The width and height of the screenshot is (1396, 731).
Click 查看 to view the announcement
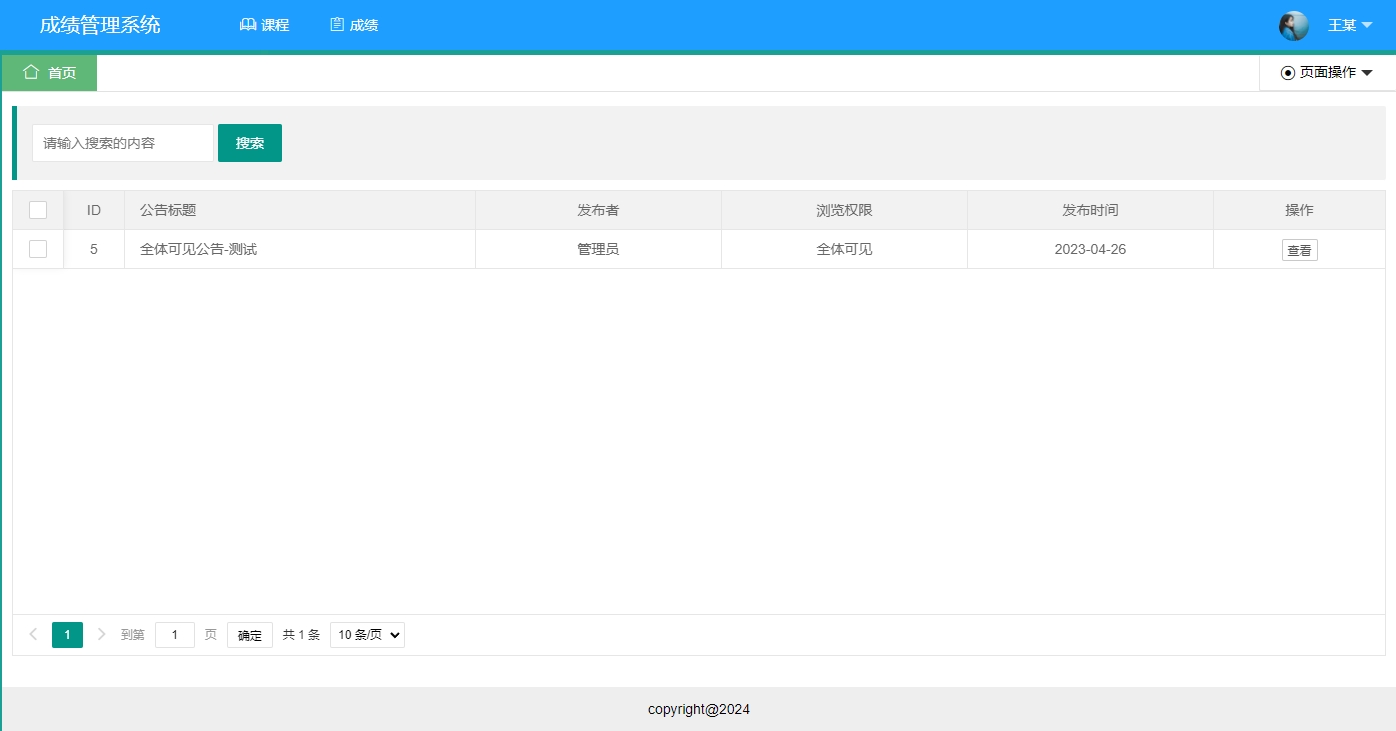[1299, 249]
